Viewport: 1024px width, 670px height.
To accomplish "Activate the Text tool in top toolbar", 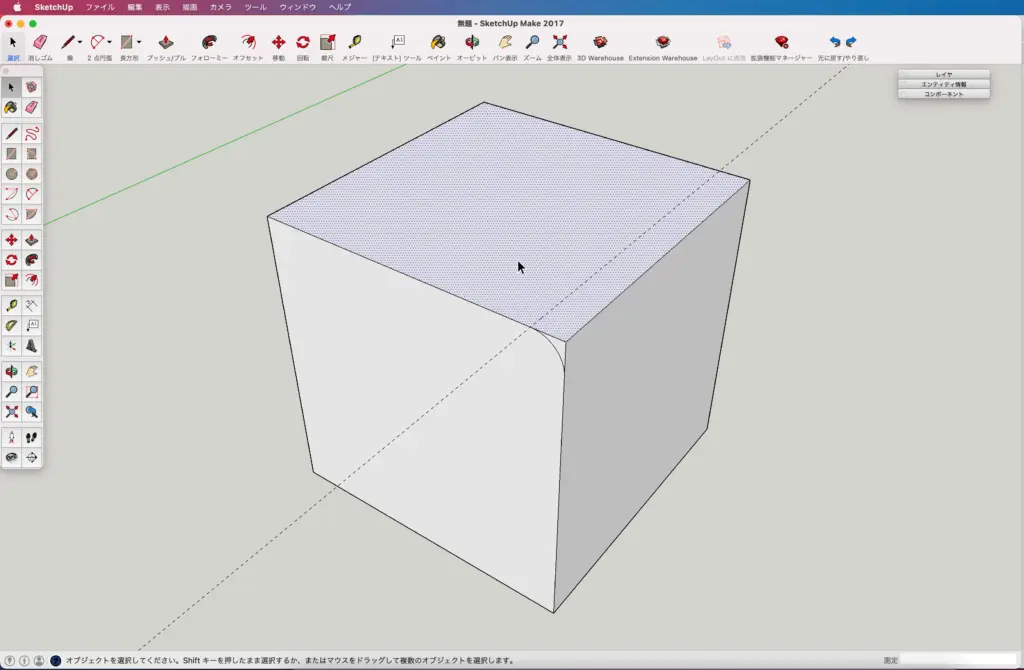I will (x=397, y=42).
